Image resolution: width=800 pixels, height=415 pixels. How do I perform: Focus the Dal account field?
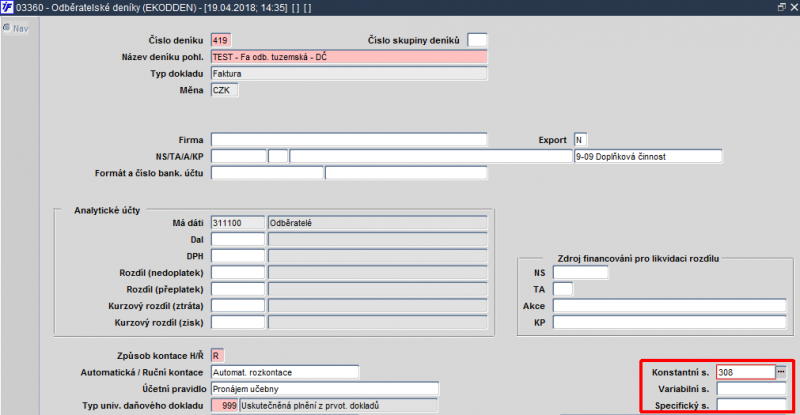pyautogui.click(x=238, y=239)
